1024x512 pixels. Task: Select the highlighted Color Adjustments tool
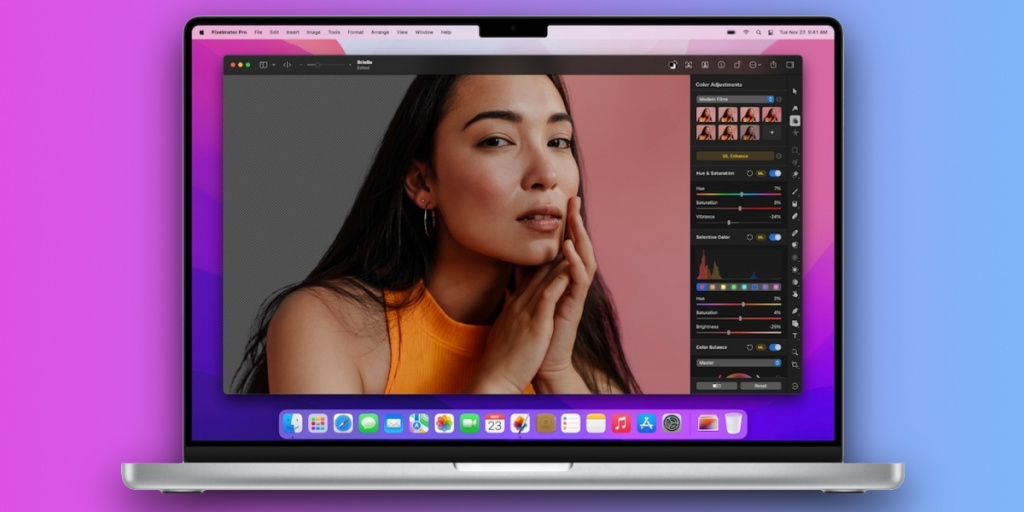pos(795,120)
